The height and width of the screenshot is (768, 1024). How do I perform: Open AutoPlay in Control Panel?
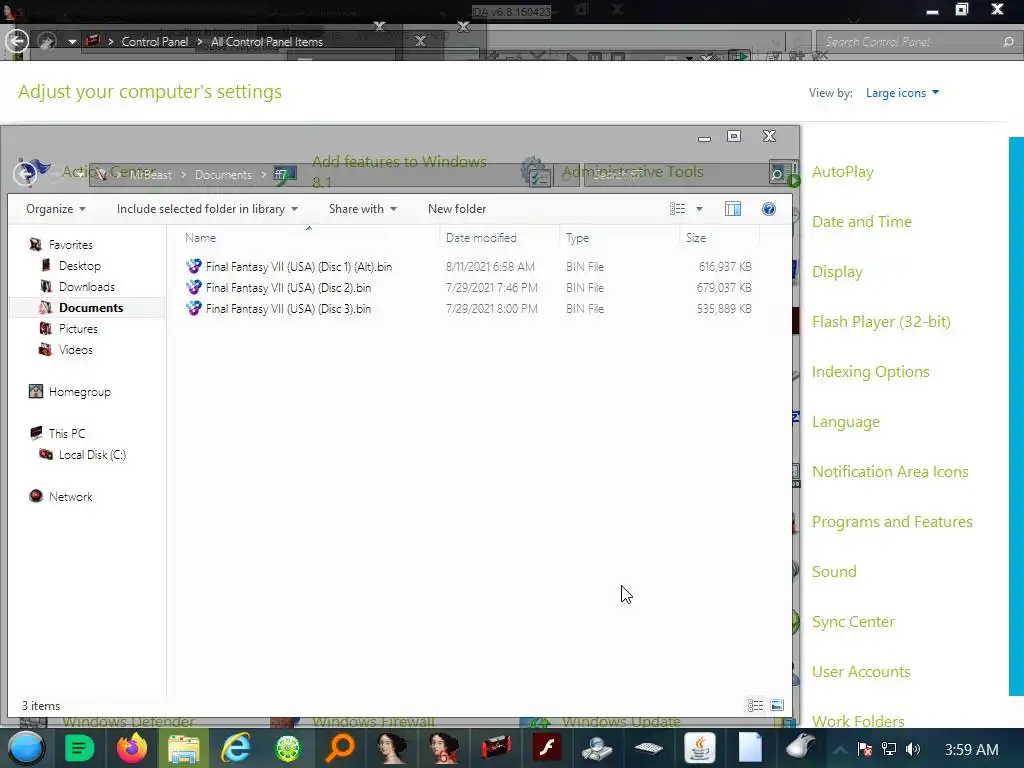[x=842, y=172]
